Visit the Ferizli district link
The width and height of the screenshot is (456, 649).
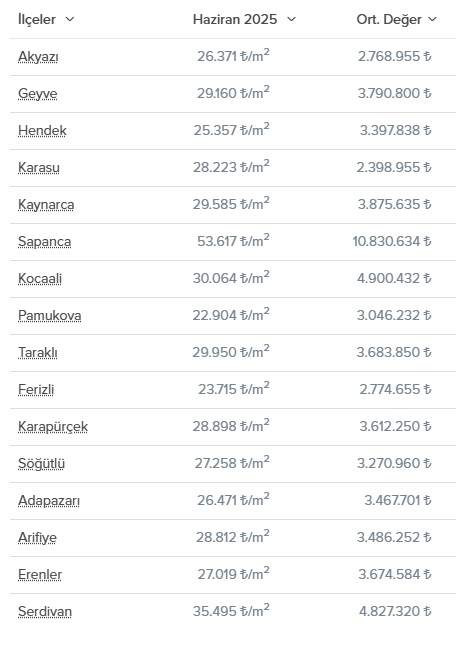pyautogui.click(x=36, y=390)
